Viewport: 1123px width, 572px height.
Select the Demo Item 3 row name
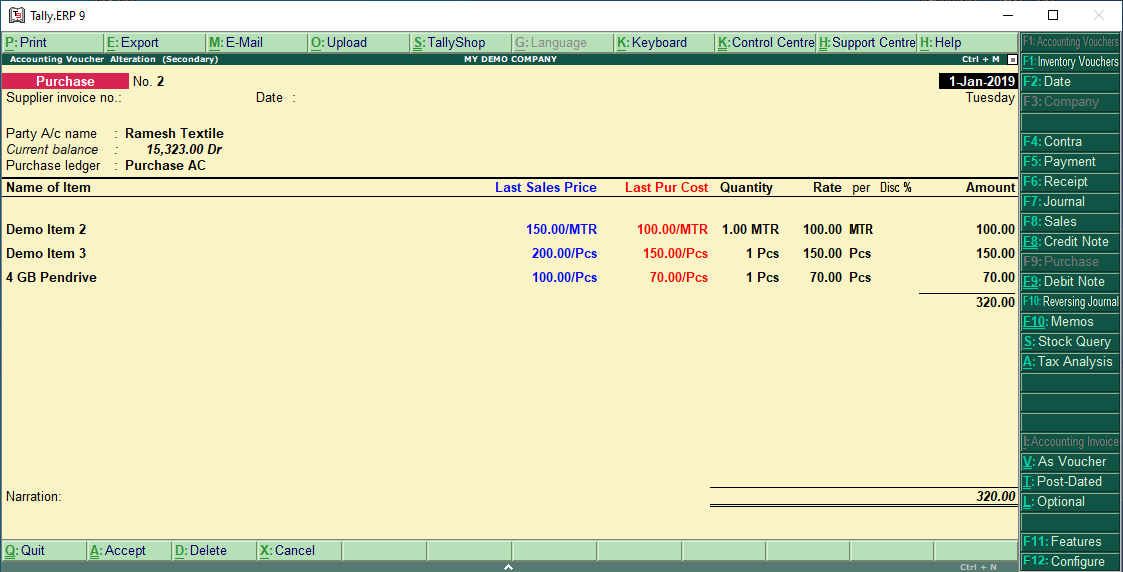[x=46, y=253]
